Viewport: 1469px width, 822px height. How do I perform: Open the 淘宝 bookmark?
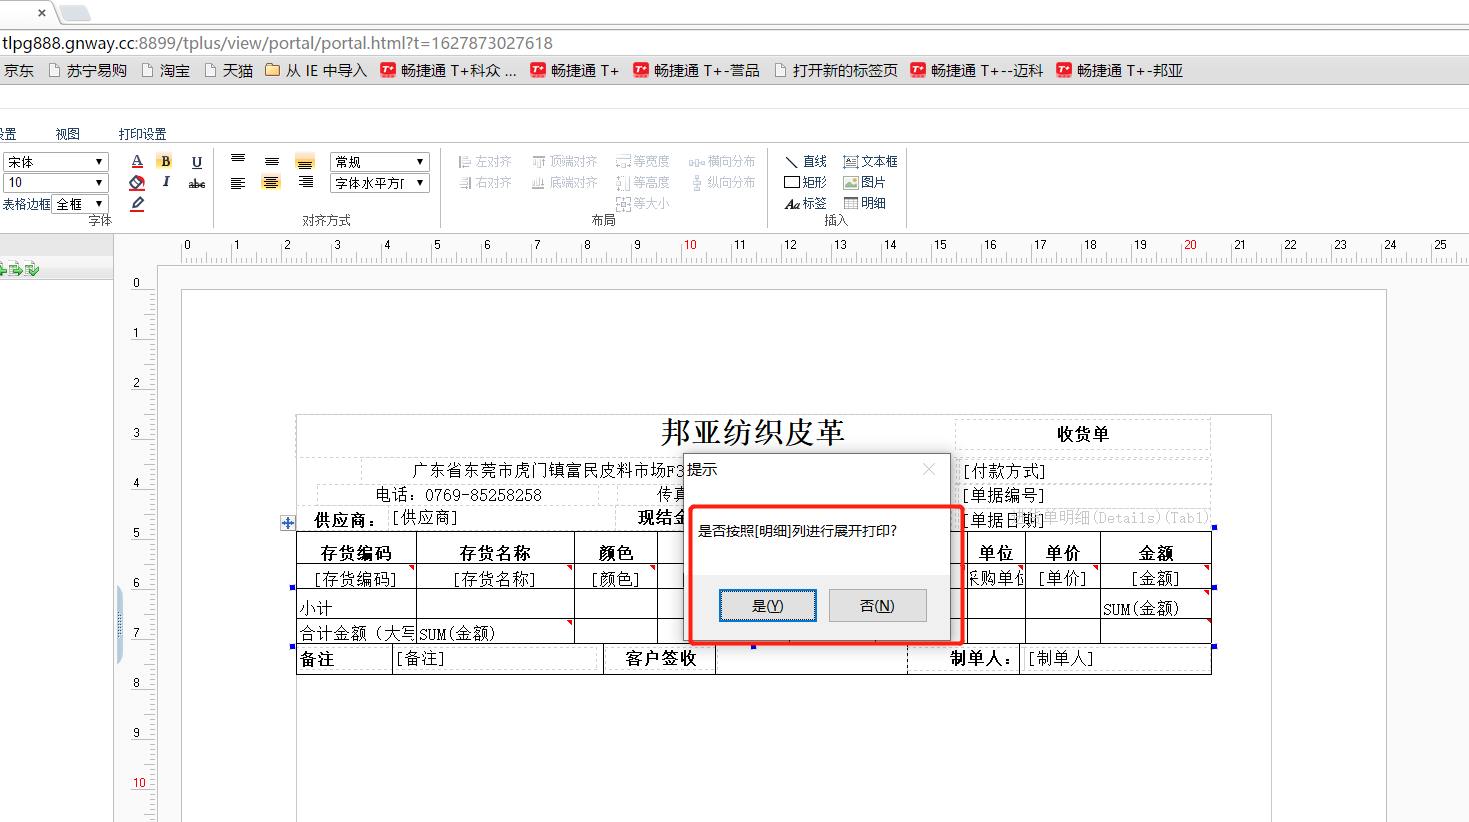pyautogui.click(x=166, y=70)
